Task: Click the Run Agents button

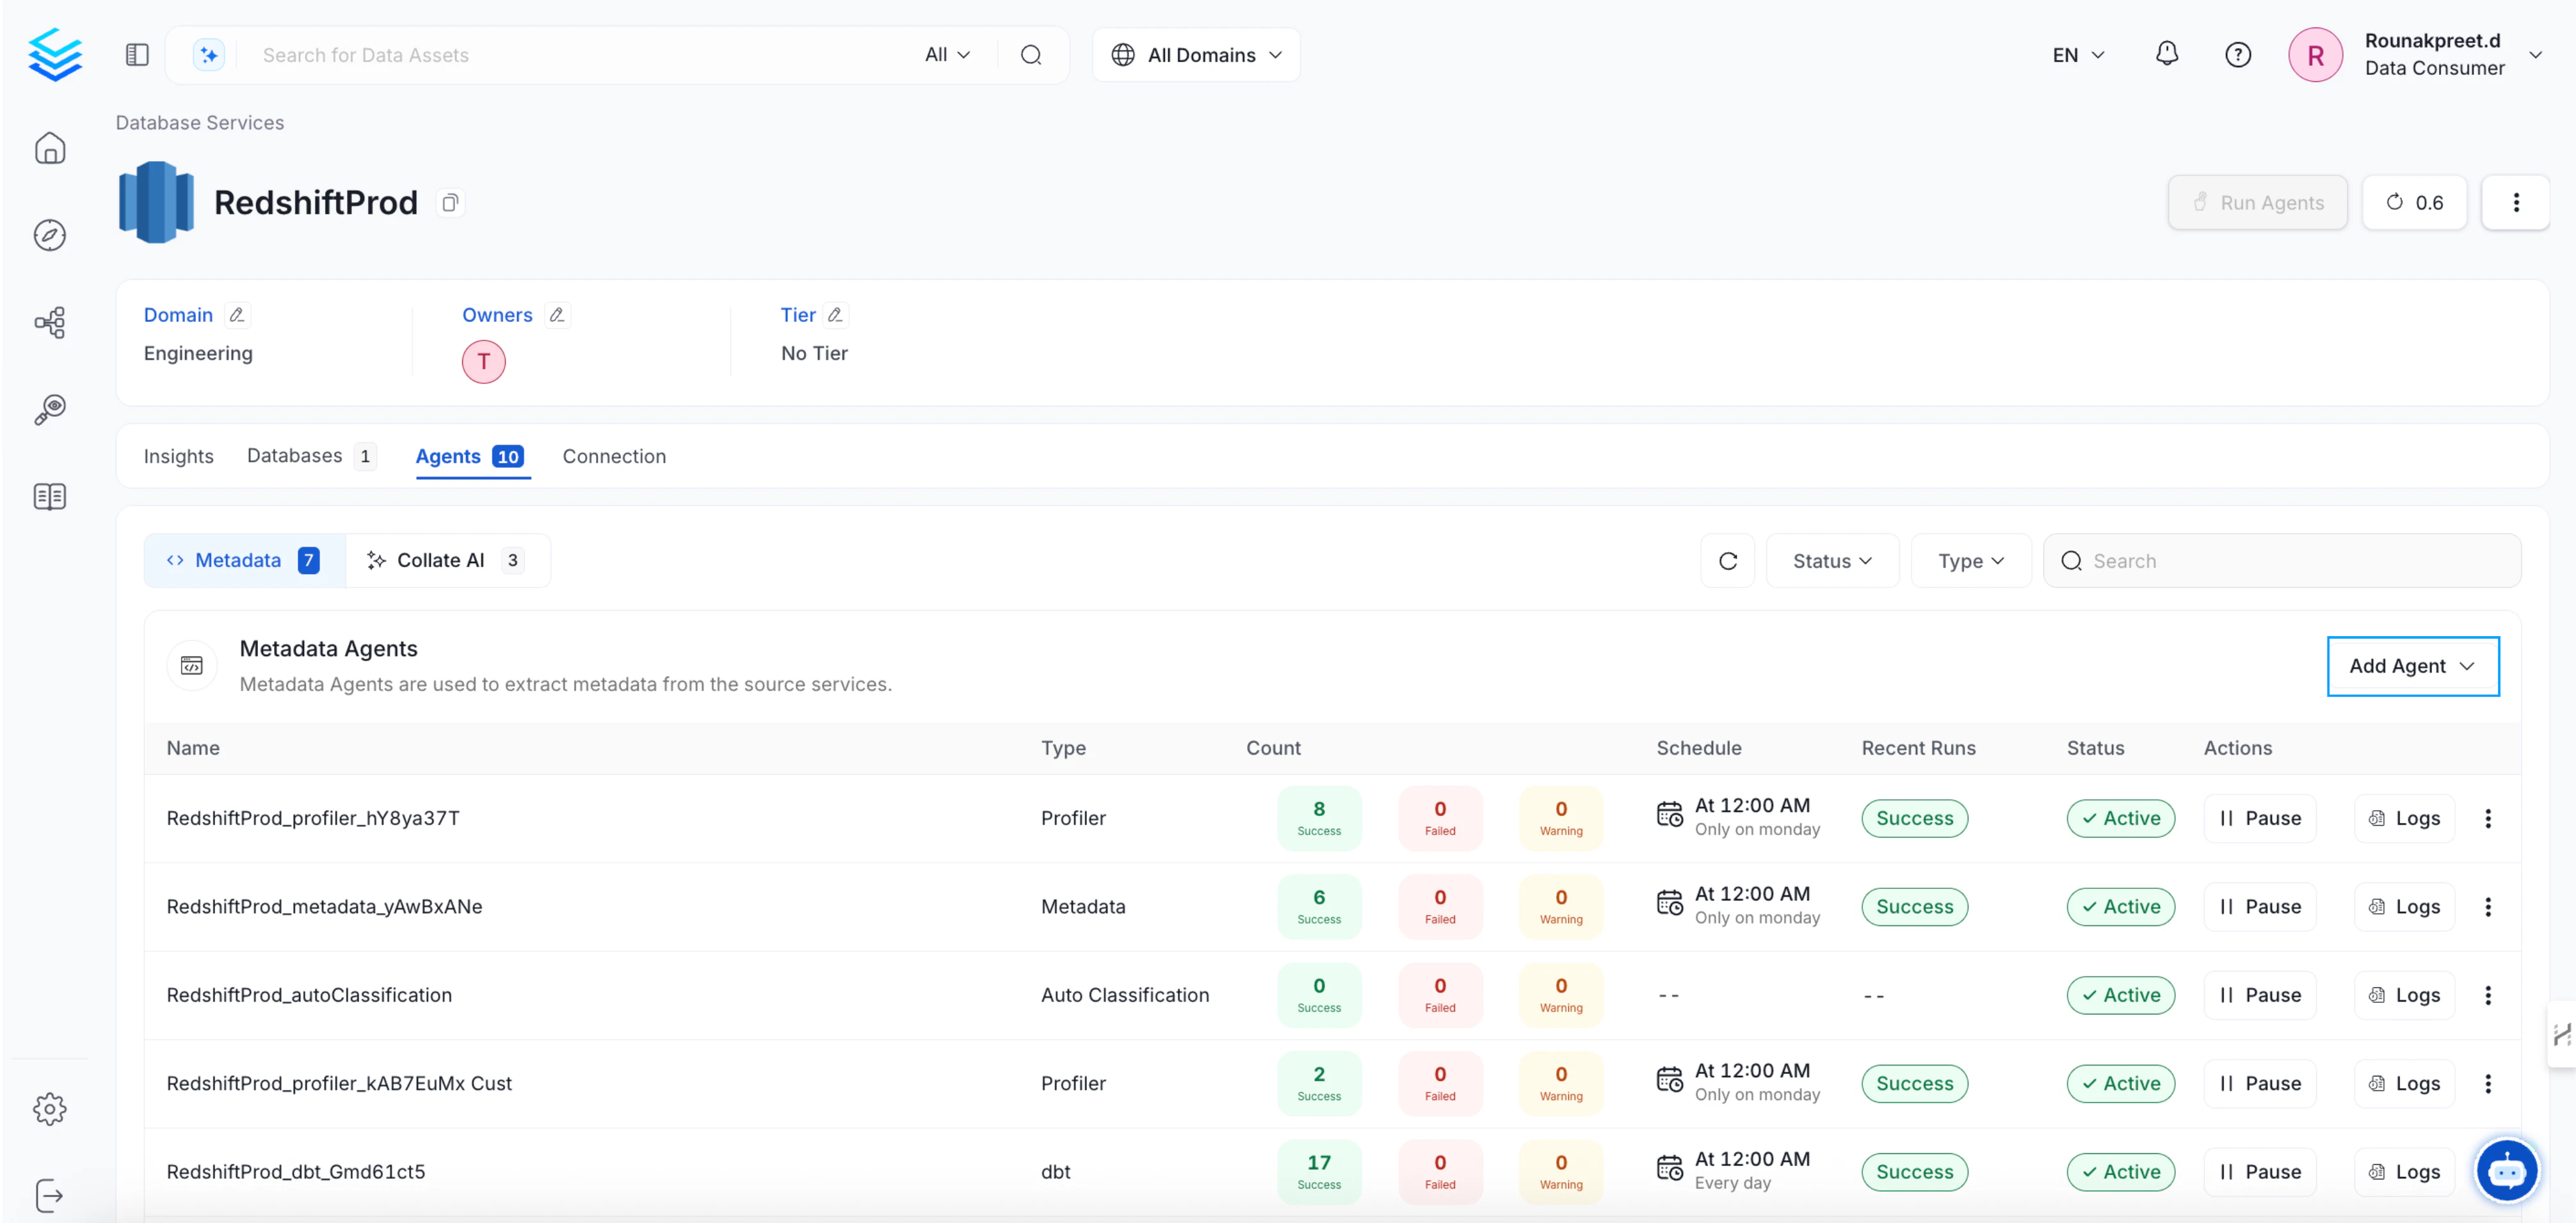Action: [2257, 203]
